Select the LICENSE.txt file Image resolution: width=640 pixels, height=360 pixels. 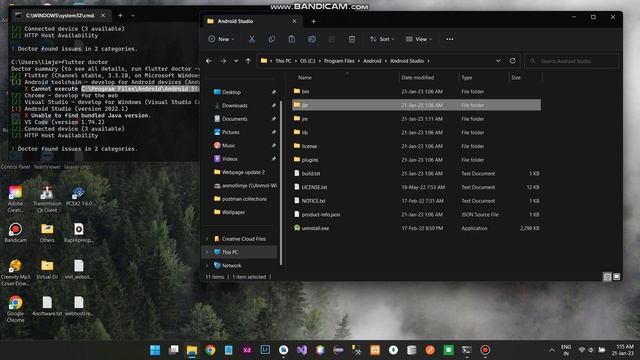pos(416,187)
